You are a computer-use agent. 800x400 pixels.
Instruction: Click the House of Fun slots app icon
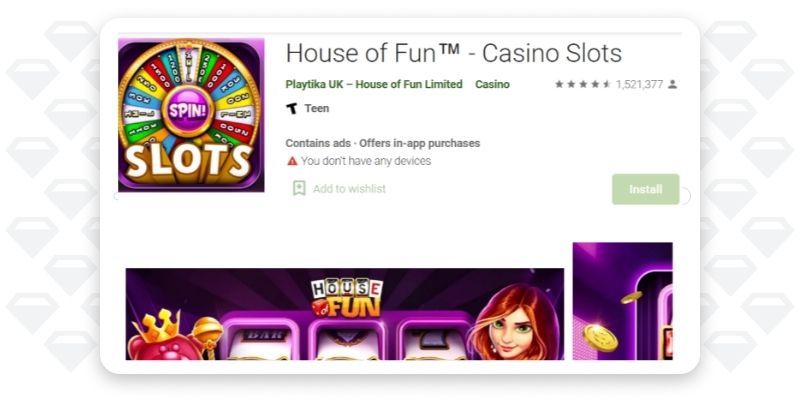point(191,115)
